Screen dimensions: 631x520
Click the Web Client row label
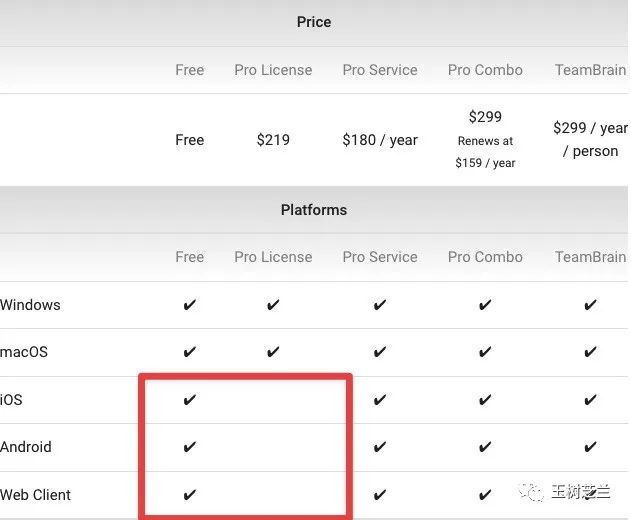point(36,495)
